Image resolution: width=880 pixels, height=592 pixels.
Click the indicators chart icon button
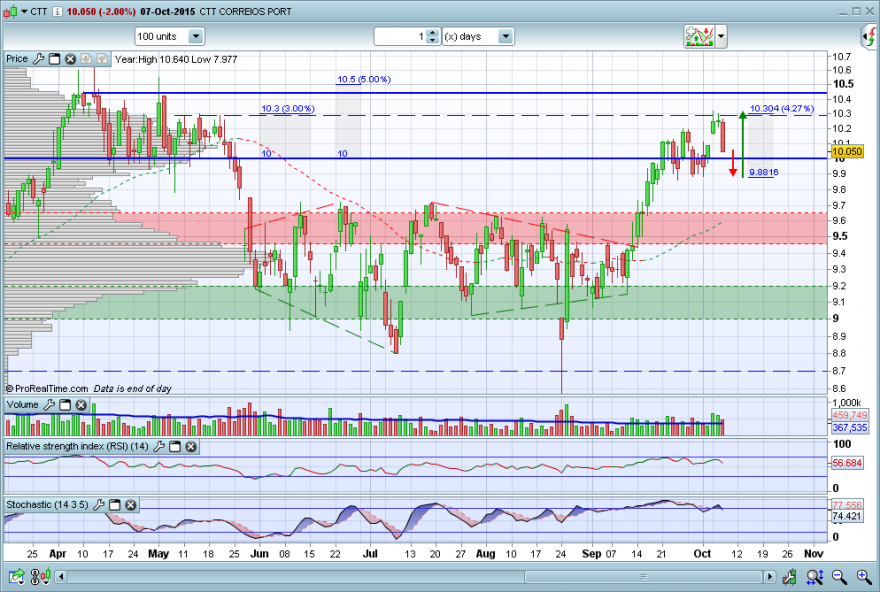699,37
